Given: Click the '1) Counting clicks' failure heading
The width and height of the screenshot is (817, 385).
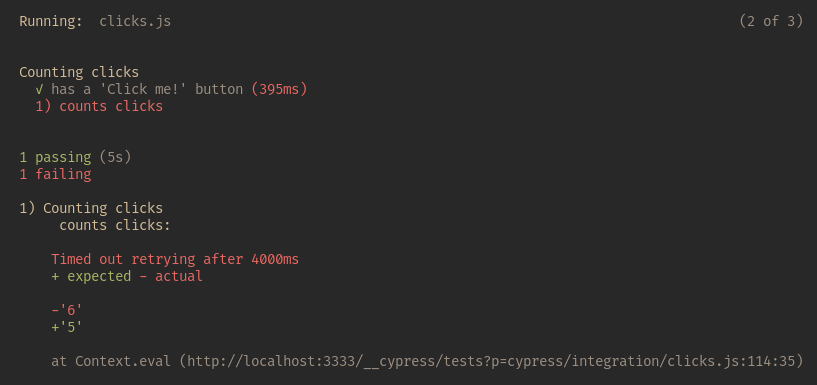Looking at the screenshot, I should coord(91,208).
